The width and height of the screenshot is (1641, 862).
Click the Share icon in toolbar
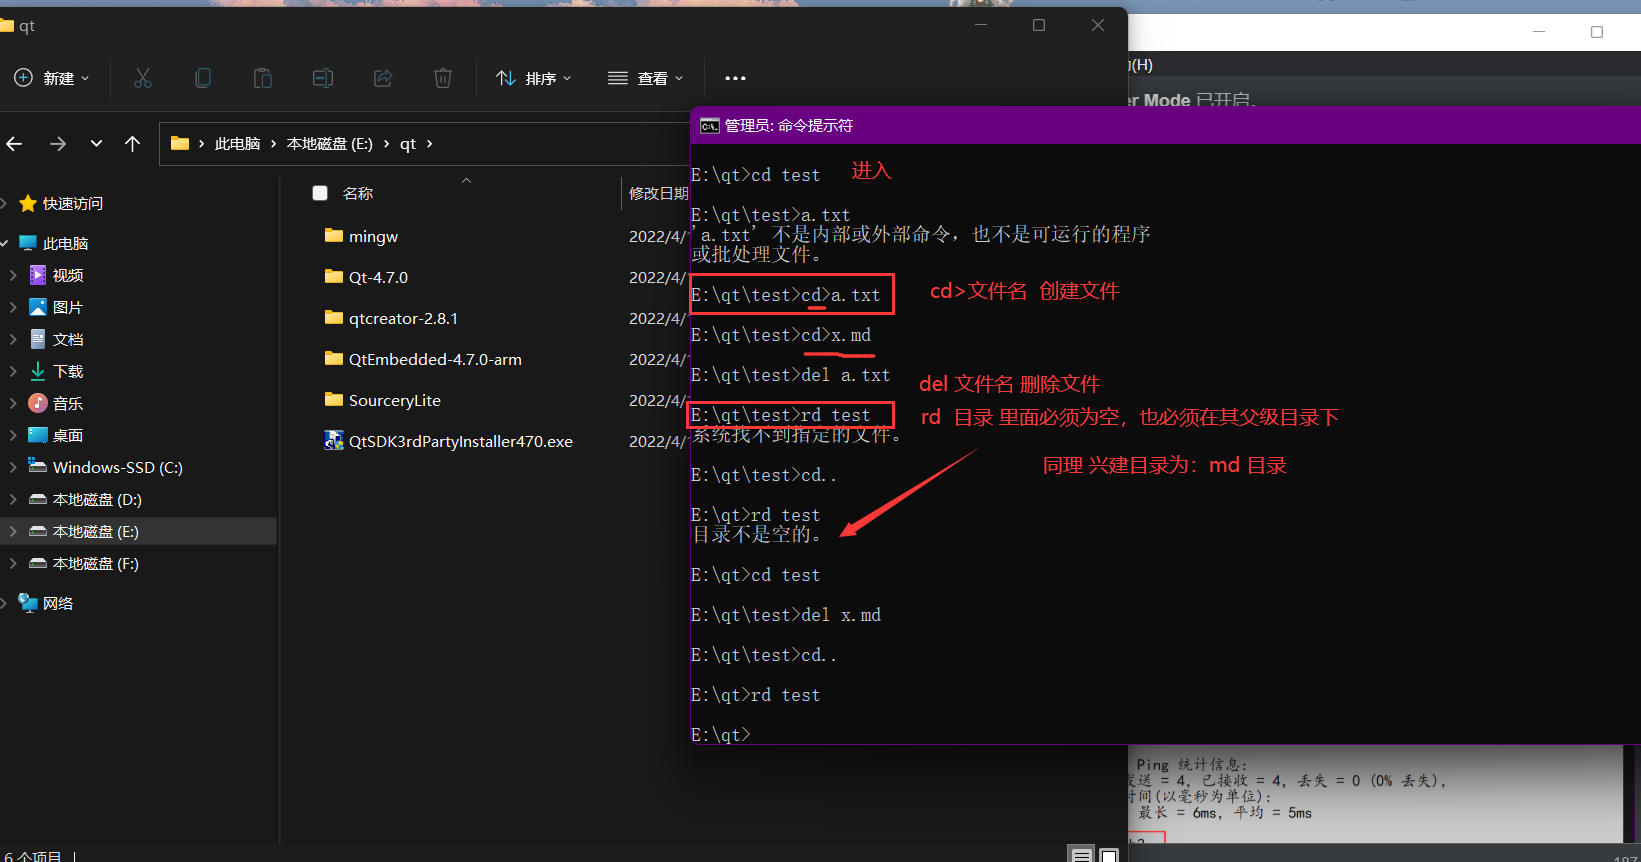point(383,78)
